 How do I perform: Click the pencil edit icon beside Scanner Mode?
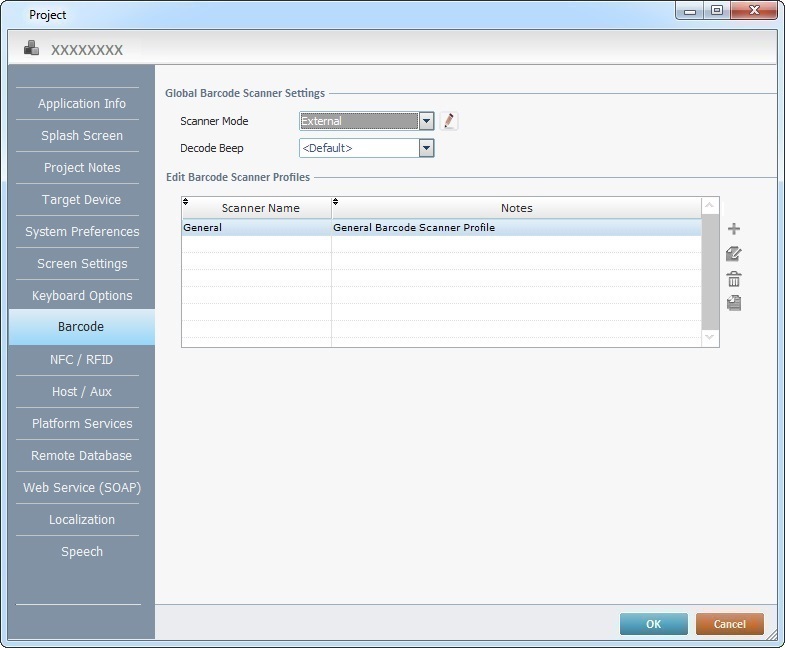[449, 121]
